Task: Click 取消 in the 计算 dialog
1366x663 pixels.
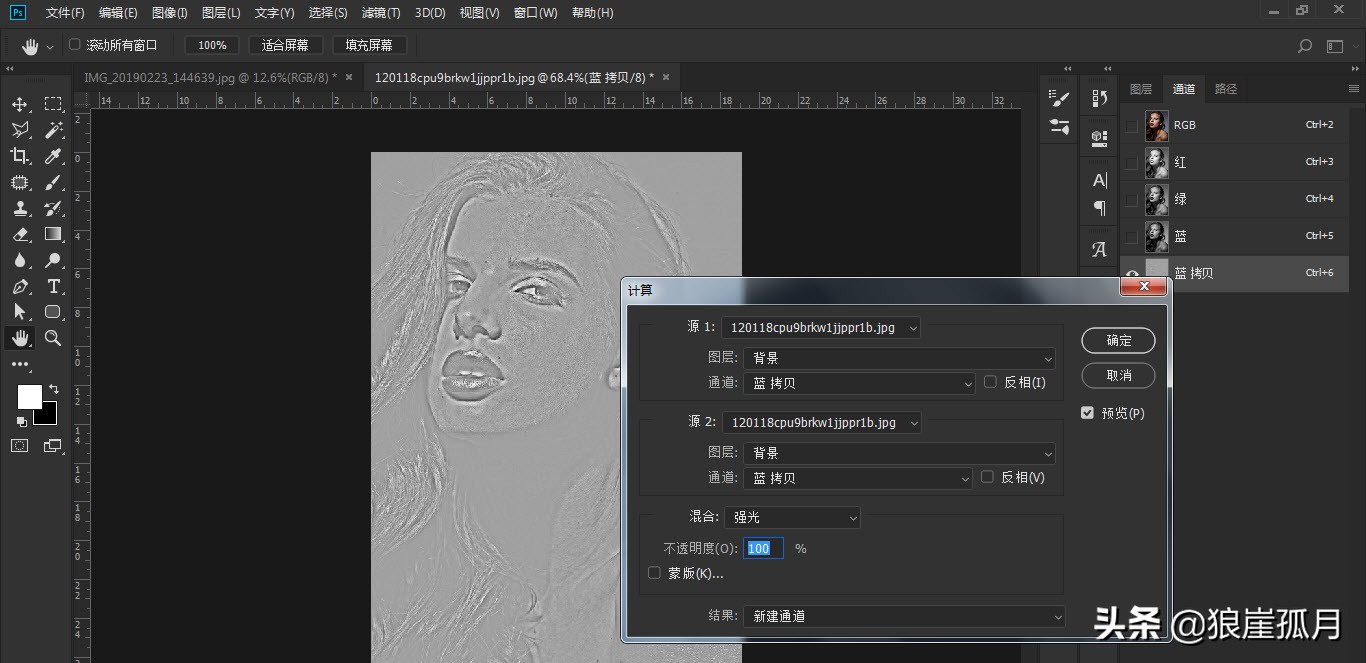Action: [1118, 375]
